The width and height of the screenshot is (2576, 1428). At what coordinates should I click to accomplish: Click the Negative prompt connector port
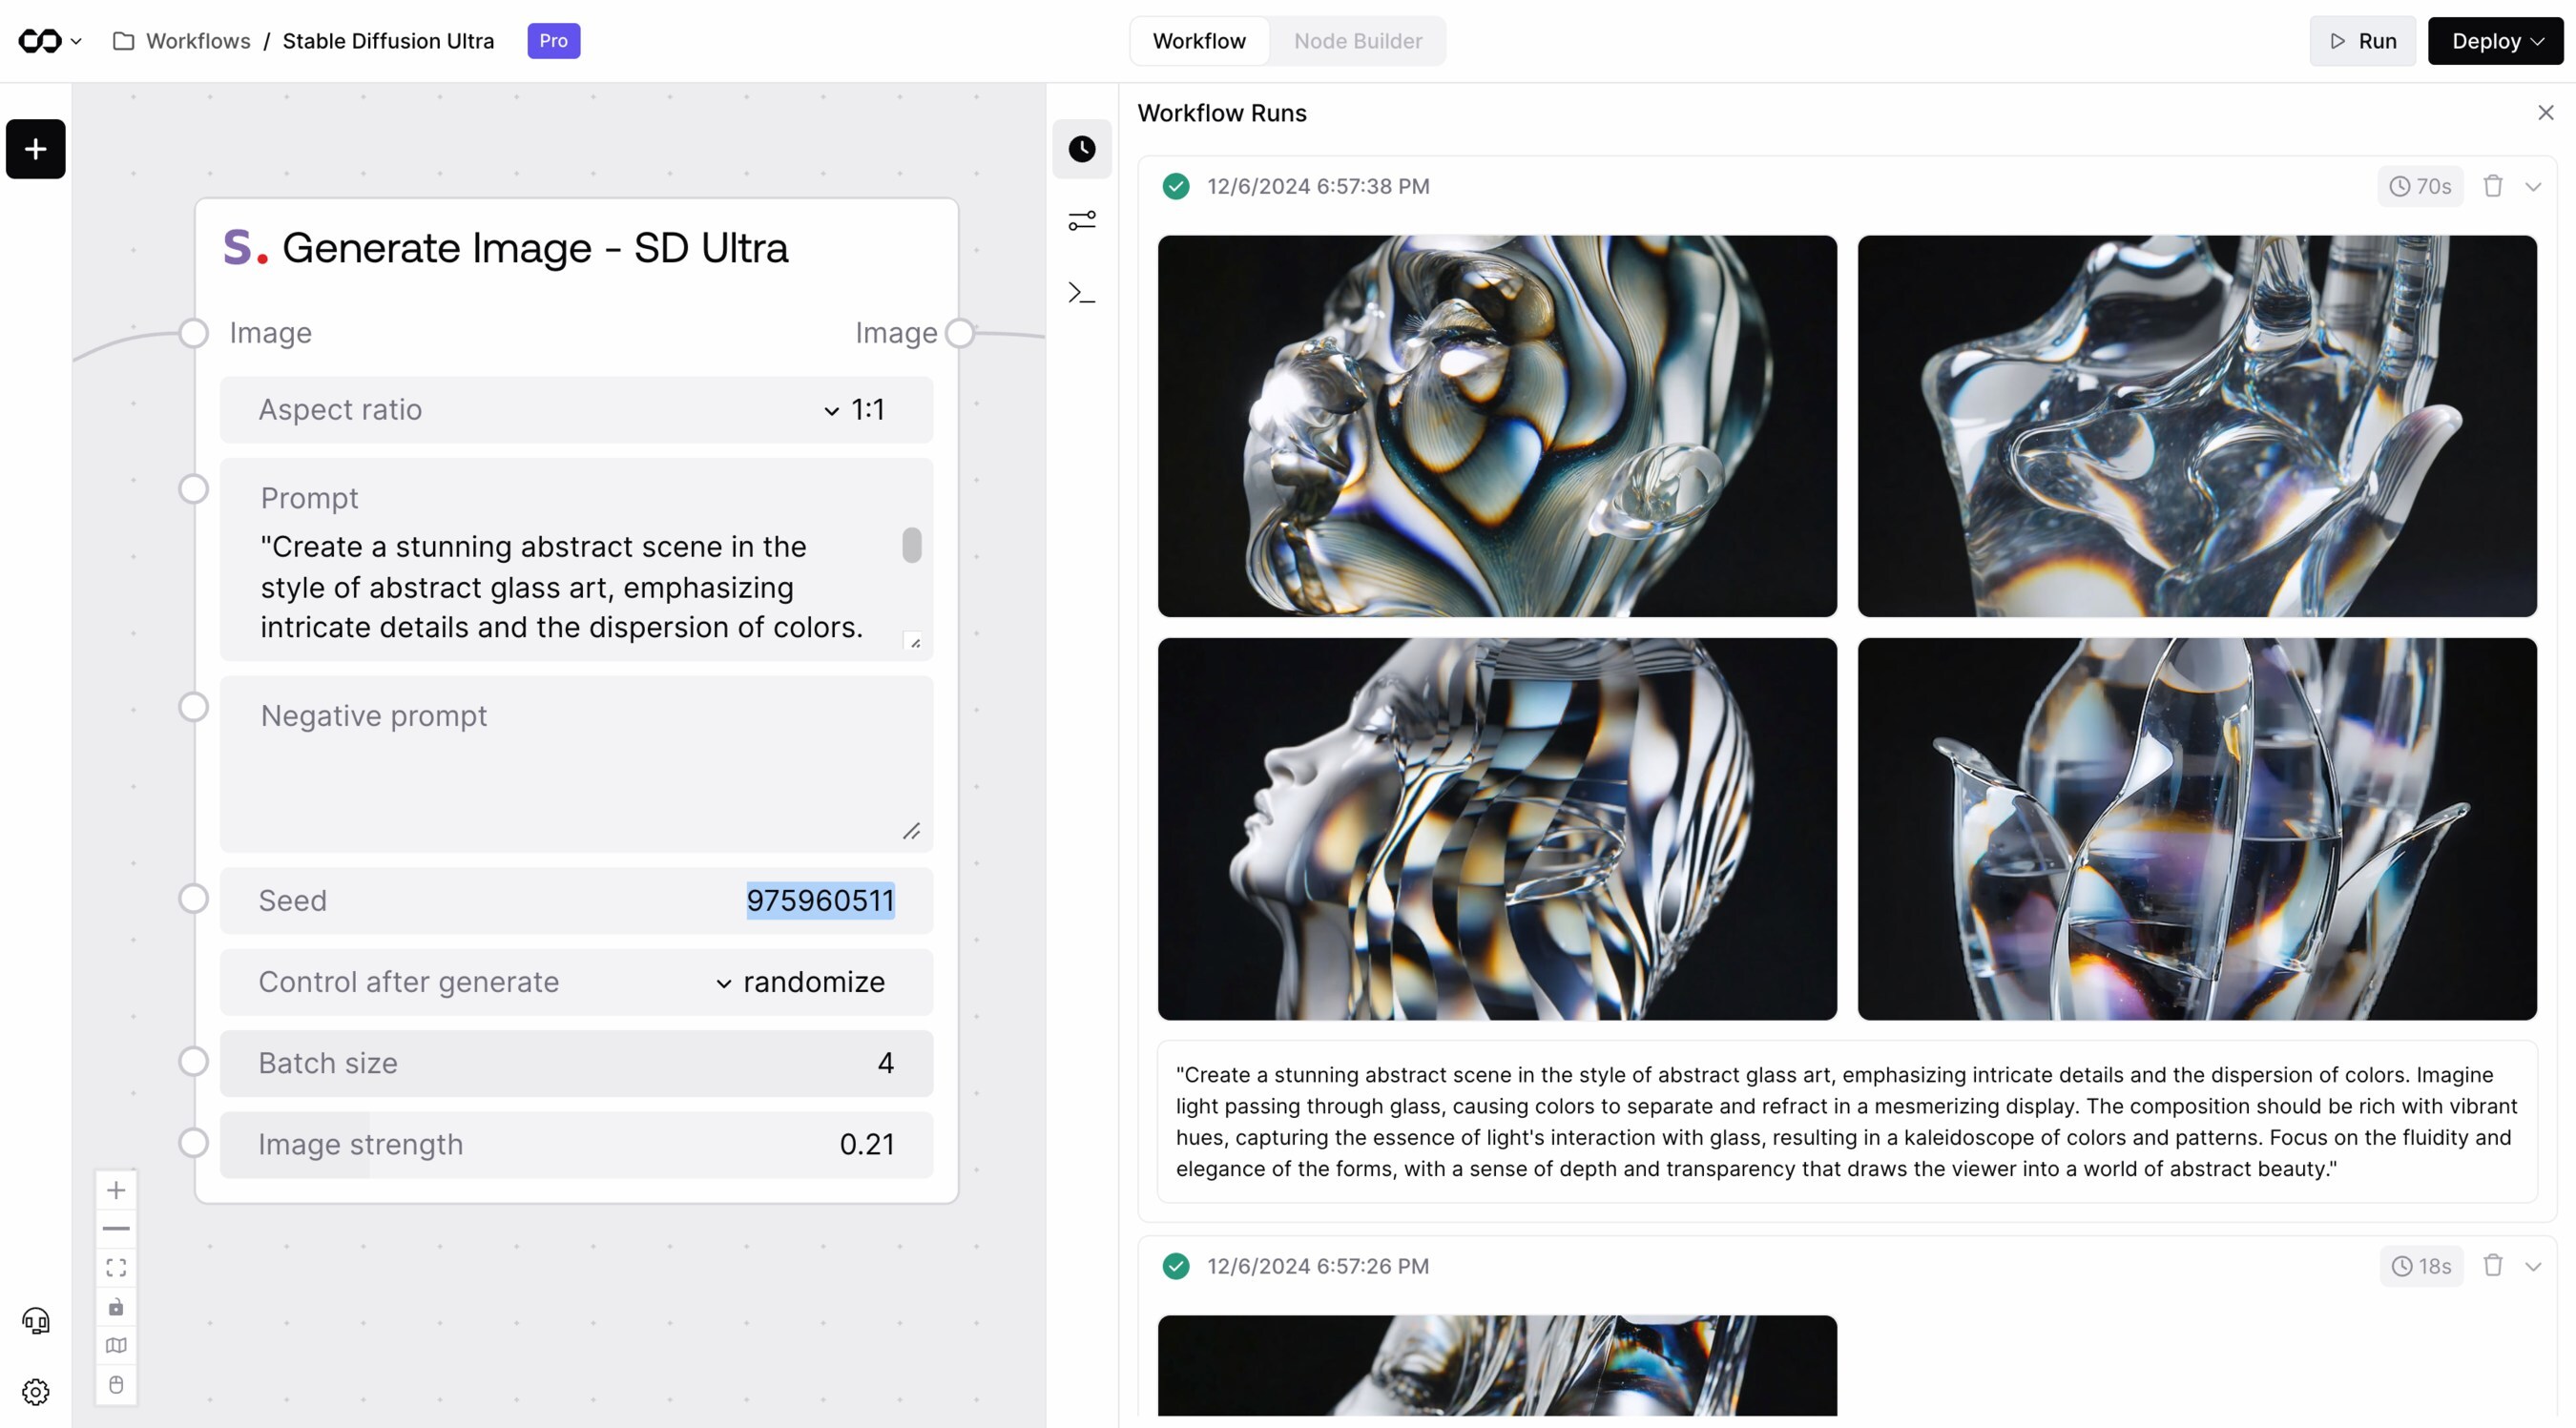pyautogui.click(x=194, y=707)
